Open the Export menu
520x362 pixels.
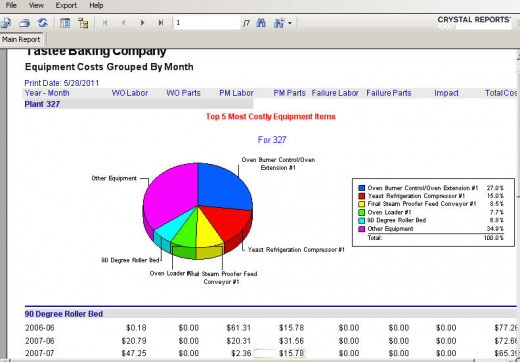coord(66,5)
